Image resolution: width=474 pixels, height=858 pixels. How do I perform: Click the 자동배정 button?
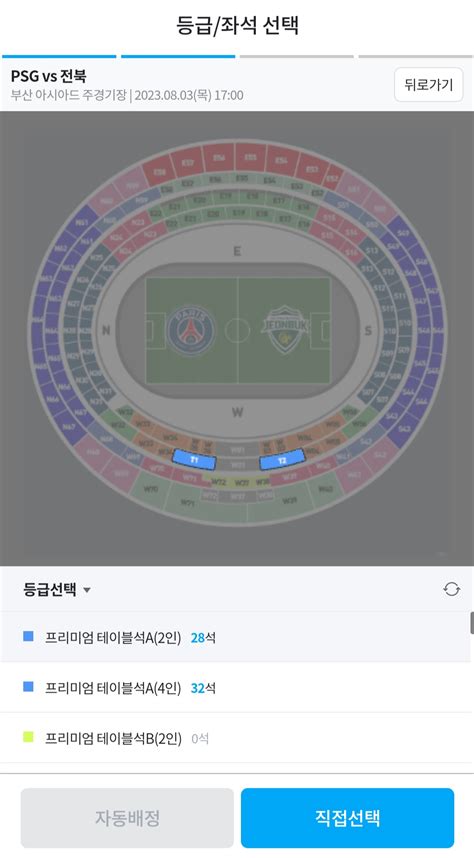click(127, 818)
